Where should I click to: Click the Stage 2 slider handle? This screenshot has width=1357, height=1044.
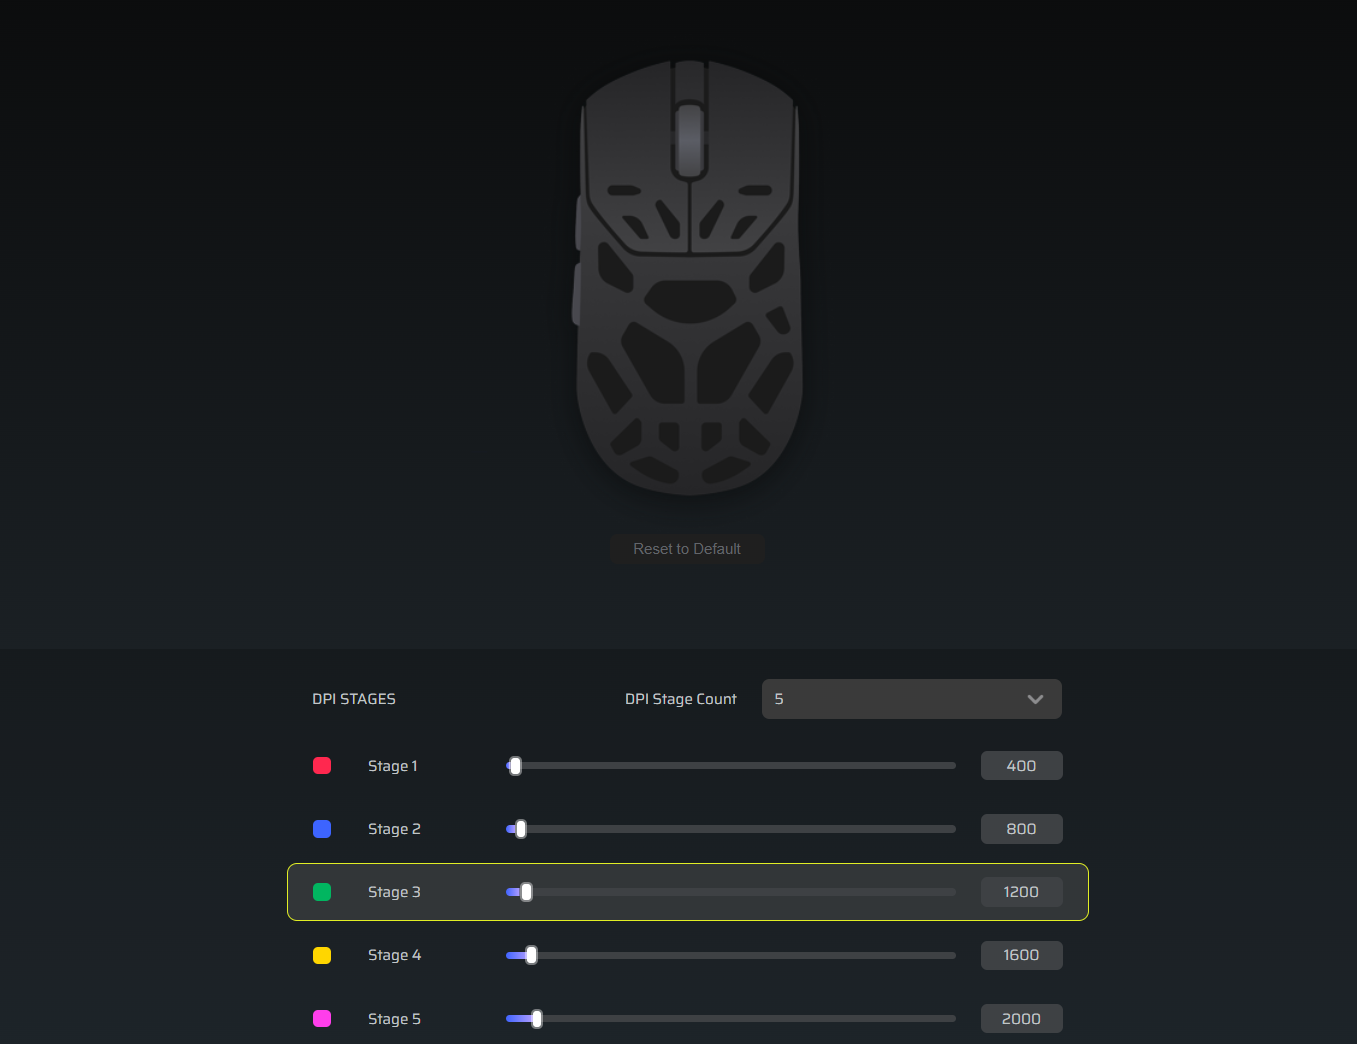[520, 829]
